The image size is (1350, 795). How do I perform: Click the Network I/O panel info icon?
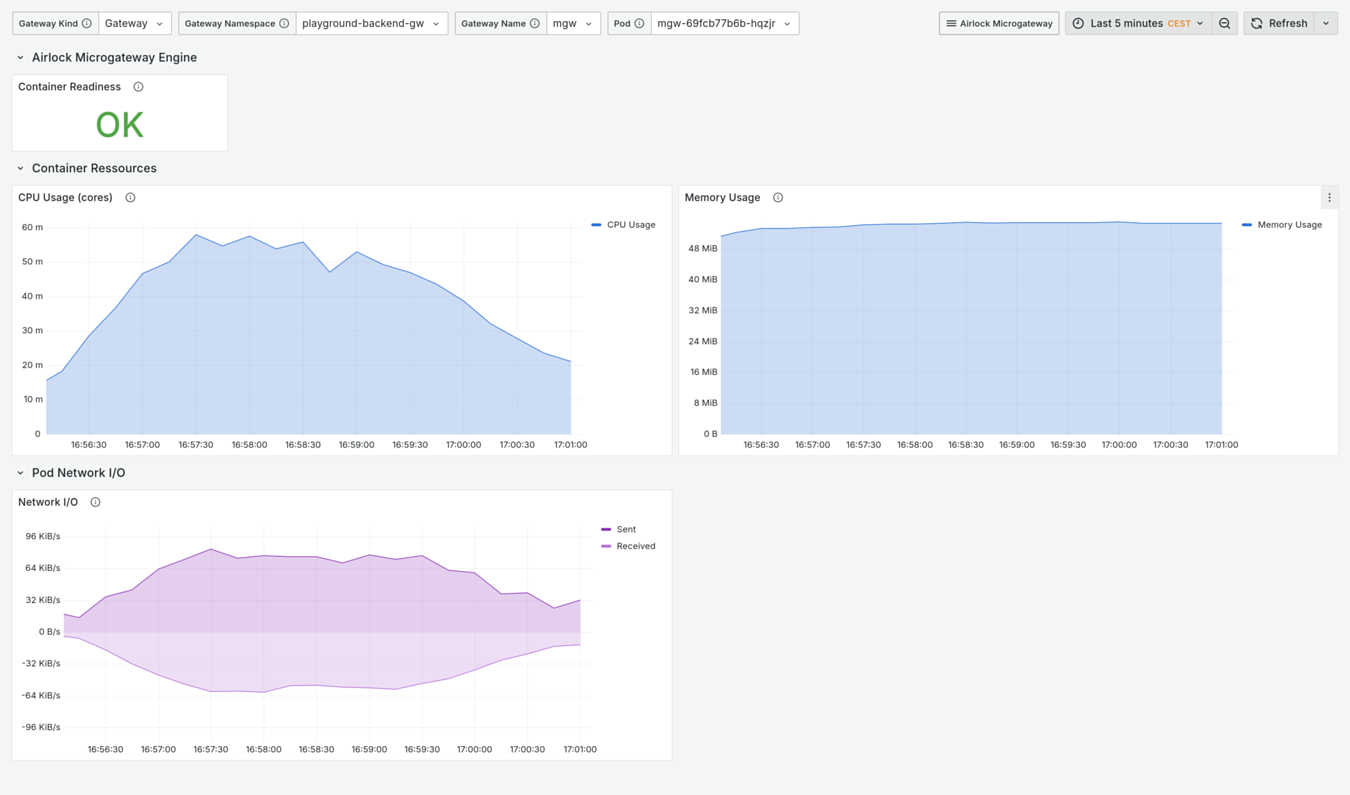(x=95, y=502)
